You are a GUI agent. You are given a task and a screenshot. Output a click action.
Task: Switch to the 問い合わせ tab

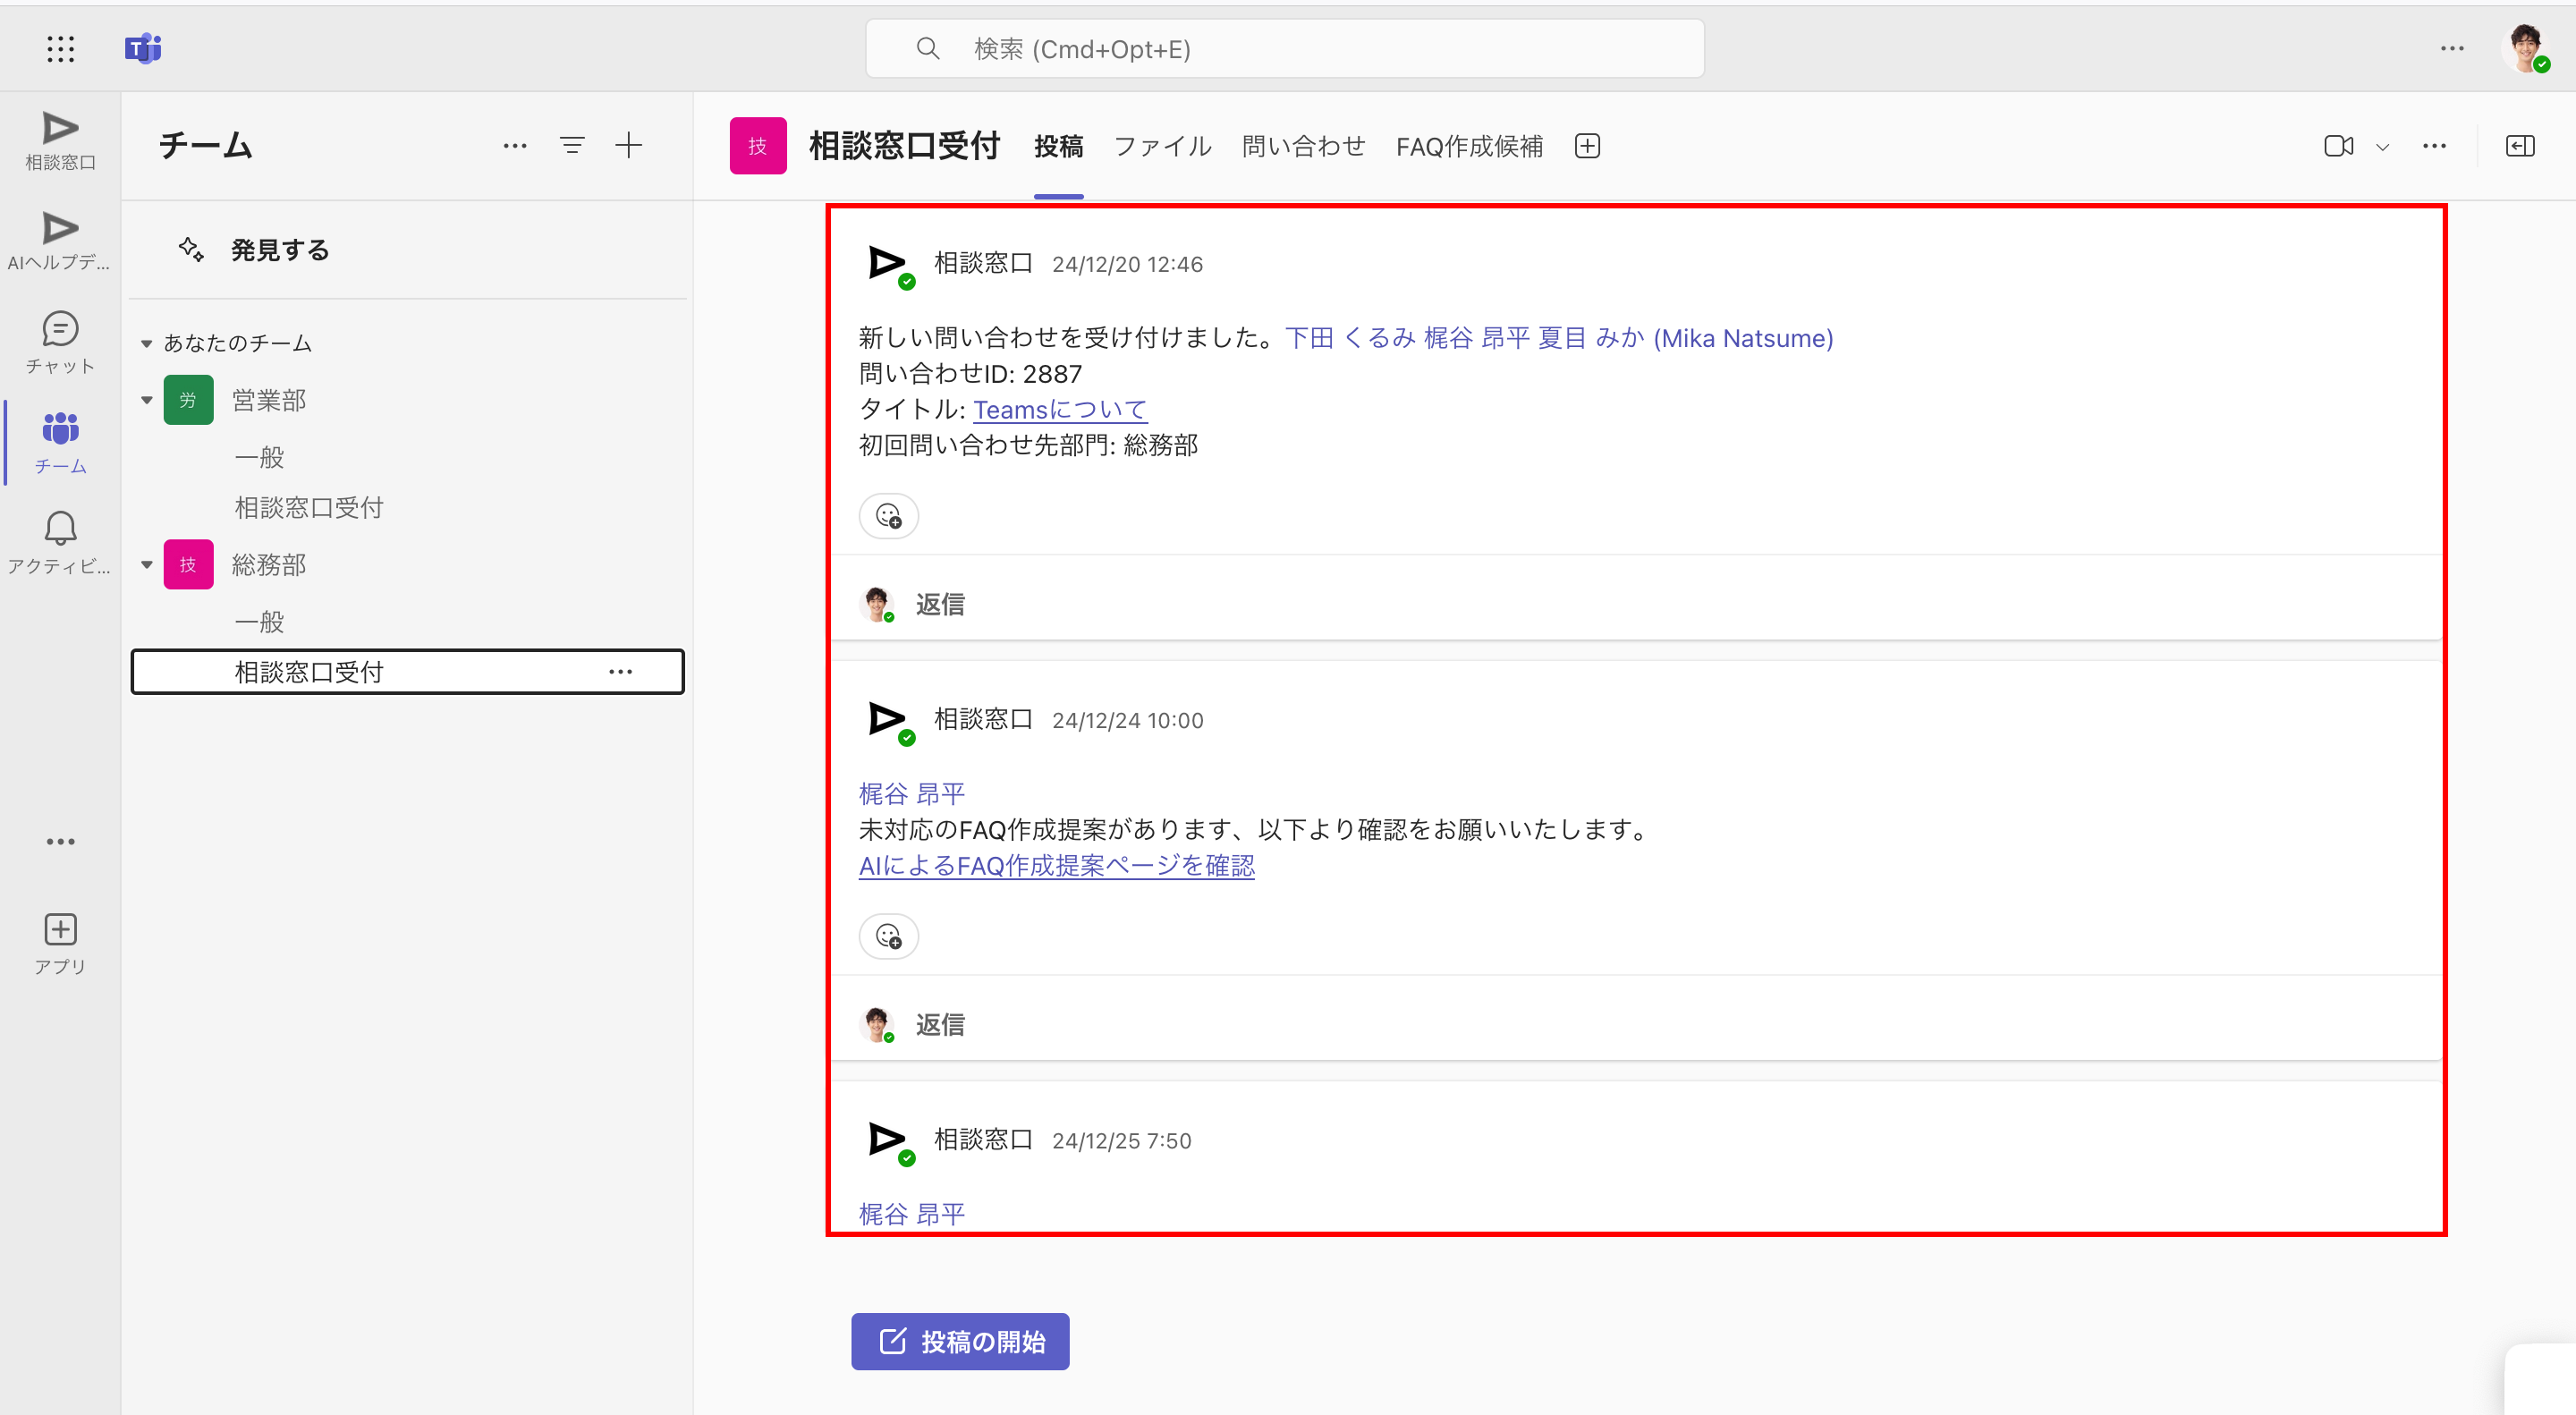(x=1303, y=146)
